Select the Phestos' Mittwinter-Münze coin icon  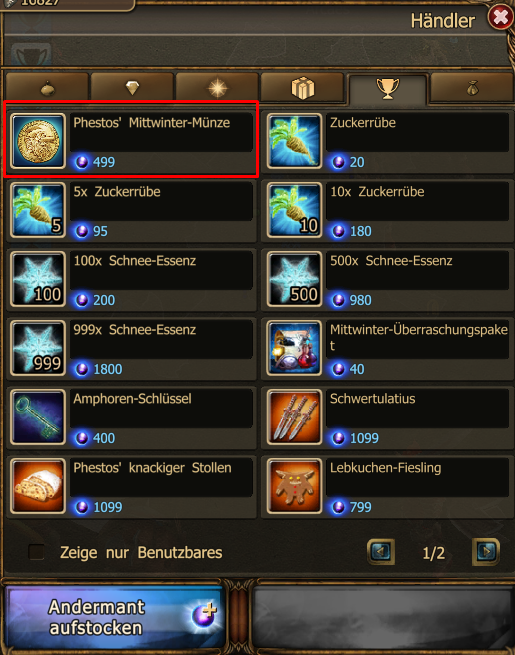tap(38, 141)
